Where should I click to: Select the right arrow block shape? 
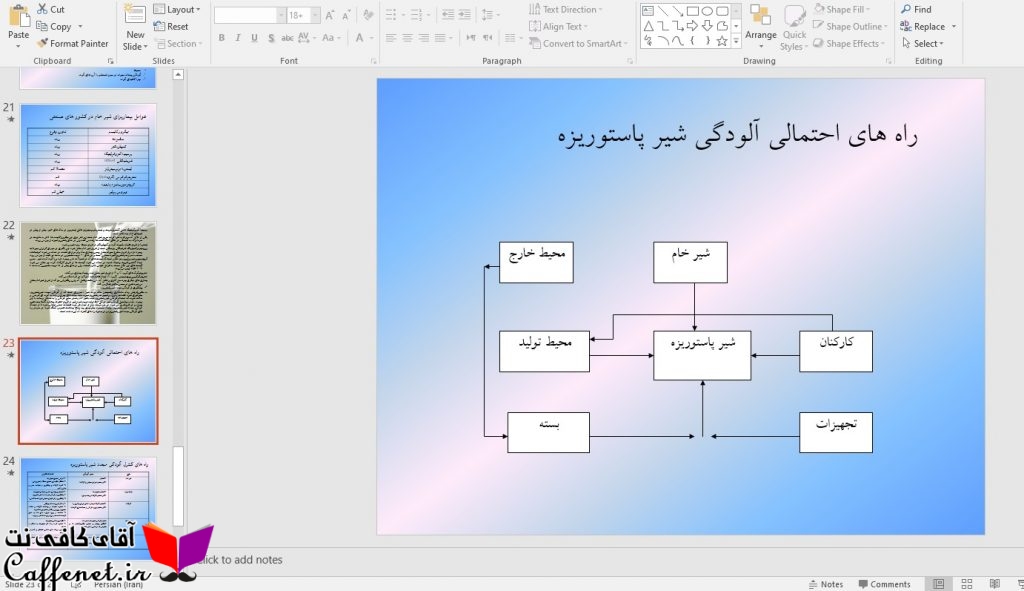(692, 26)
